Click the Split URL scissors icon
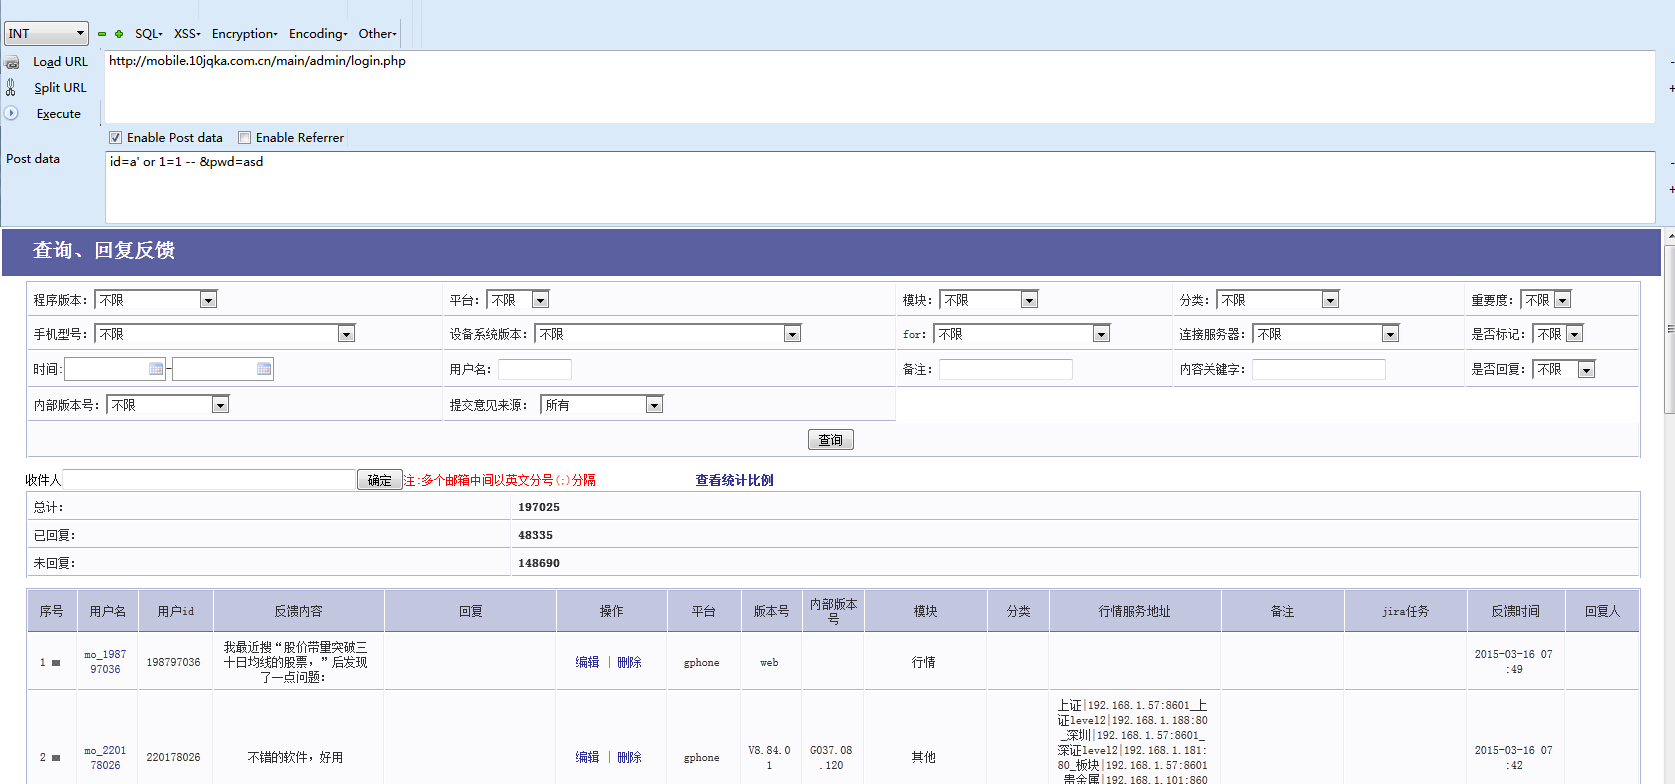 point(11,88)
